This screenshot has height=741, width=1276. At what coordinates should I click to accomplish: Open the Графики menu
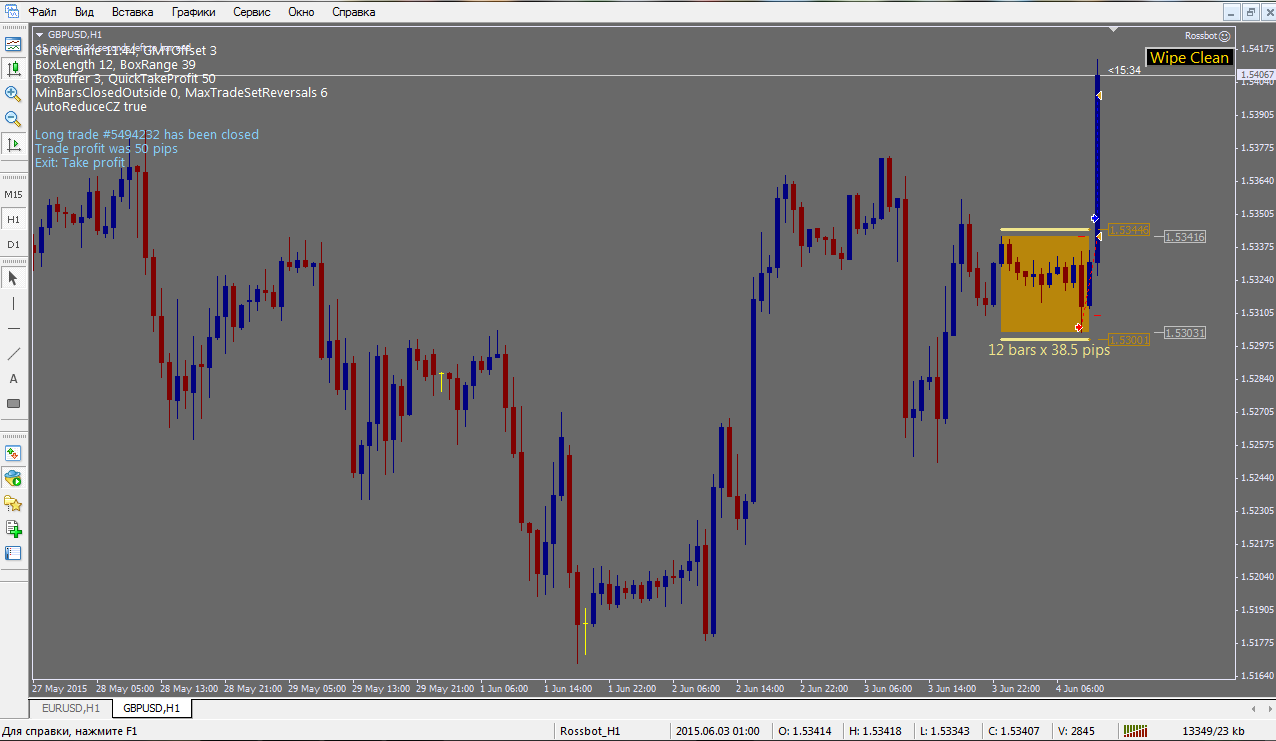192,12
